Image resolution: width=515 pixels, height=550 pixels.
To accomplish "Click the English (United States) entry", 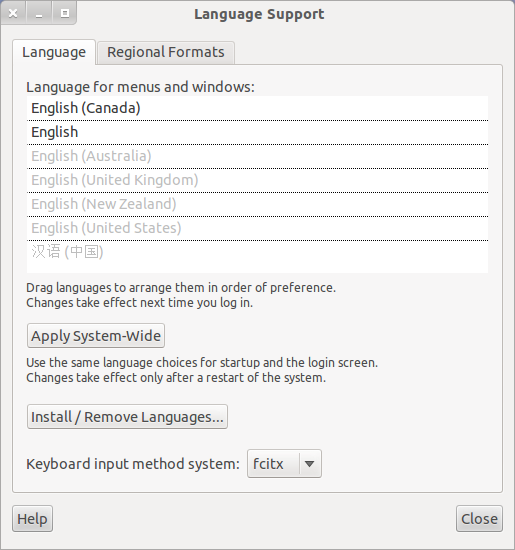I will click(257, 228).
